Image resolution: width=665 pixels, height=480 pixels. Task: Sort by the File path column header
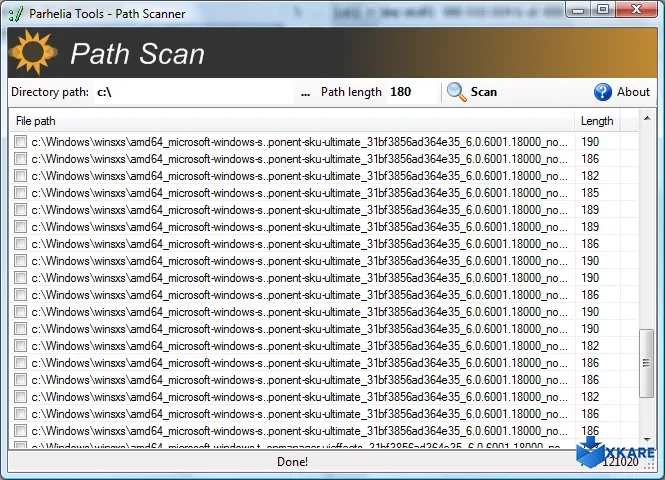[293, 121]
